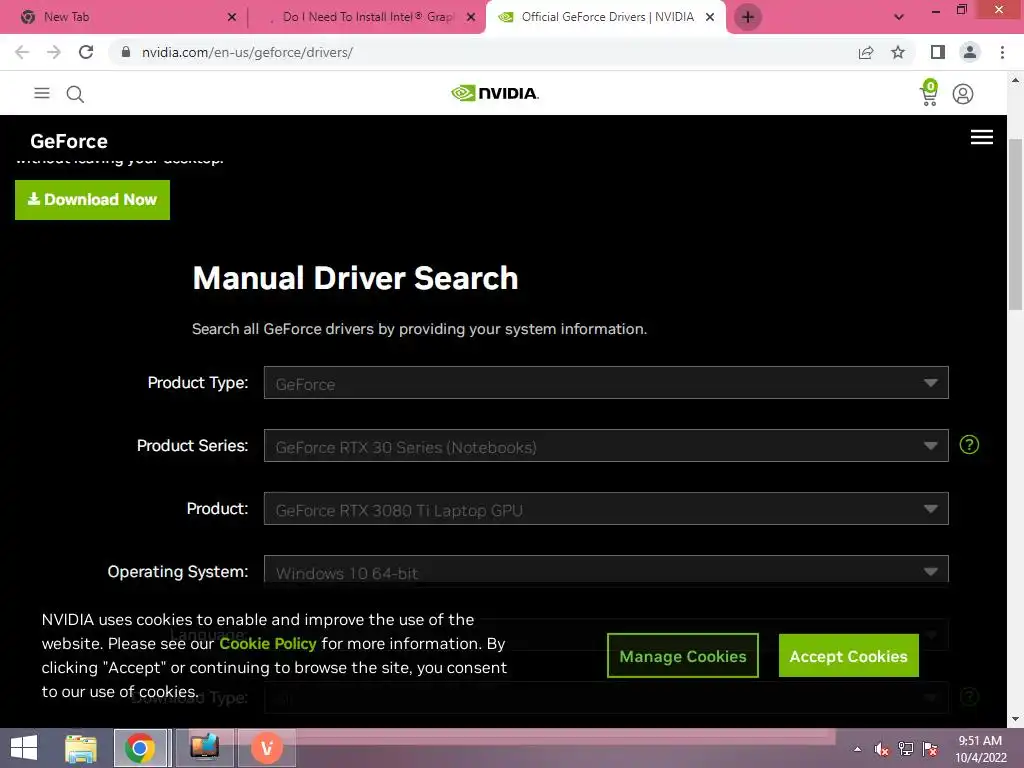Viewport: 1024px width, 768px height.
Task: Open a new browser tab
Action: click(748, 17)
